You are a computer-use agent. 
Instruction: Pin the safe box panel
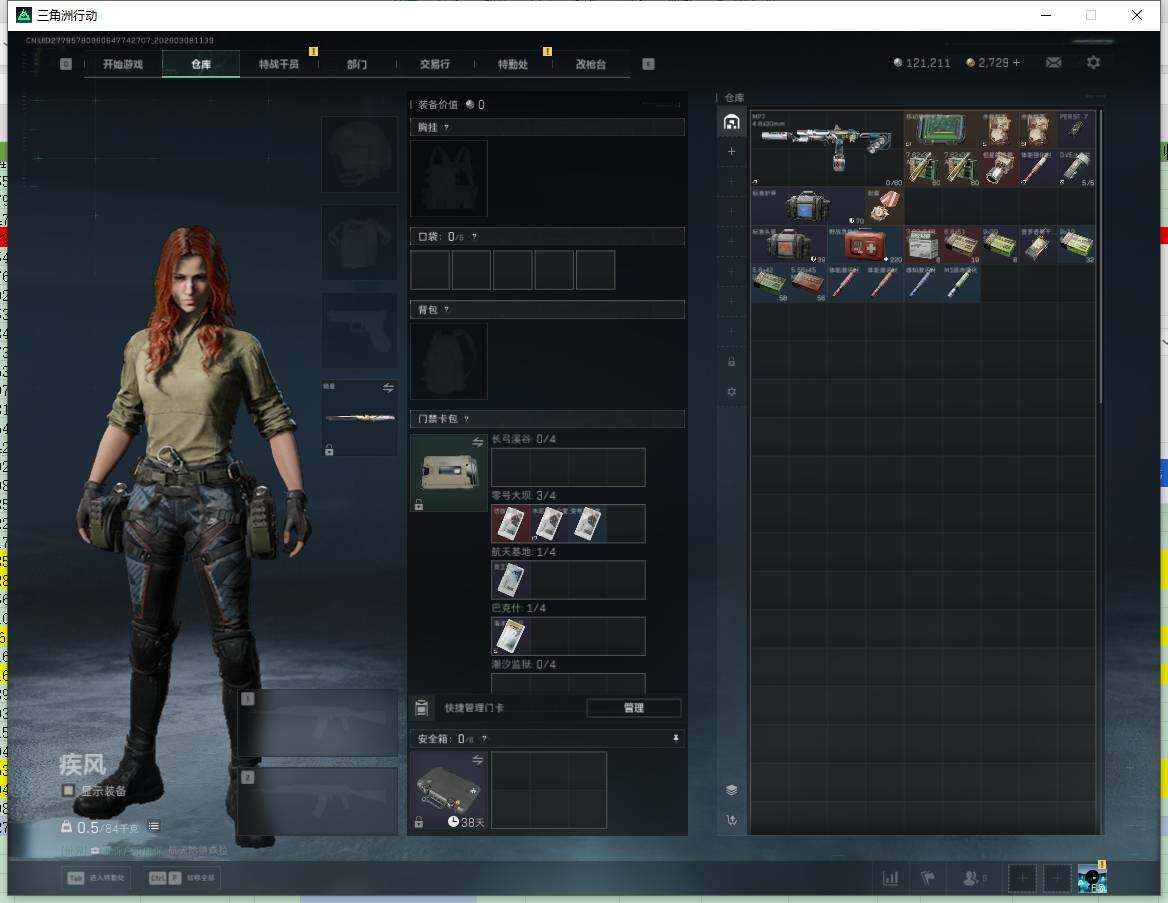[676, 738]
